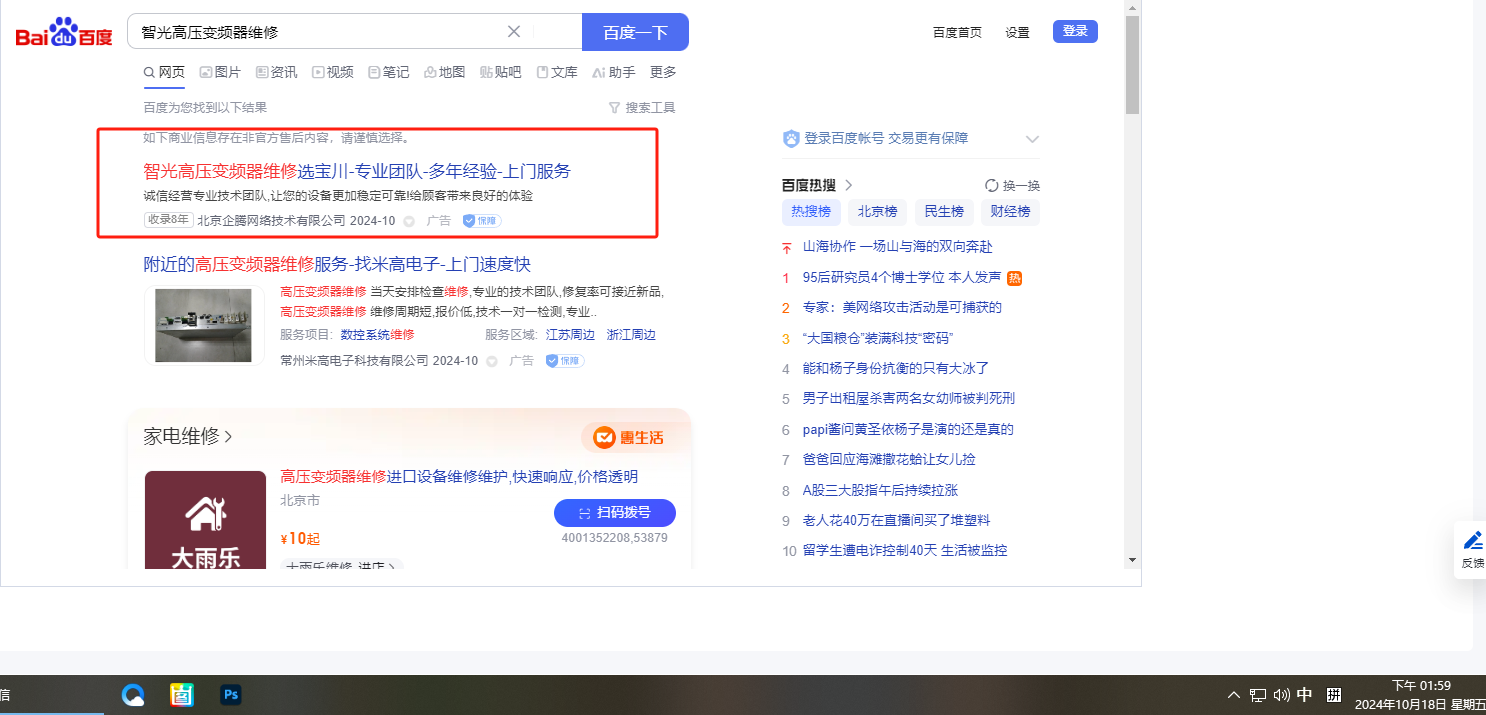This screenshot has width=1486, height=715.
Task: Click the Baidu logo
Action: [64, 34]
